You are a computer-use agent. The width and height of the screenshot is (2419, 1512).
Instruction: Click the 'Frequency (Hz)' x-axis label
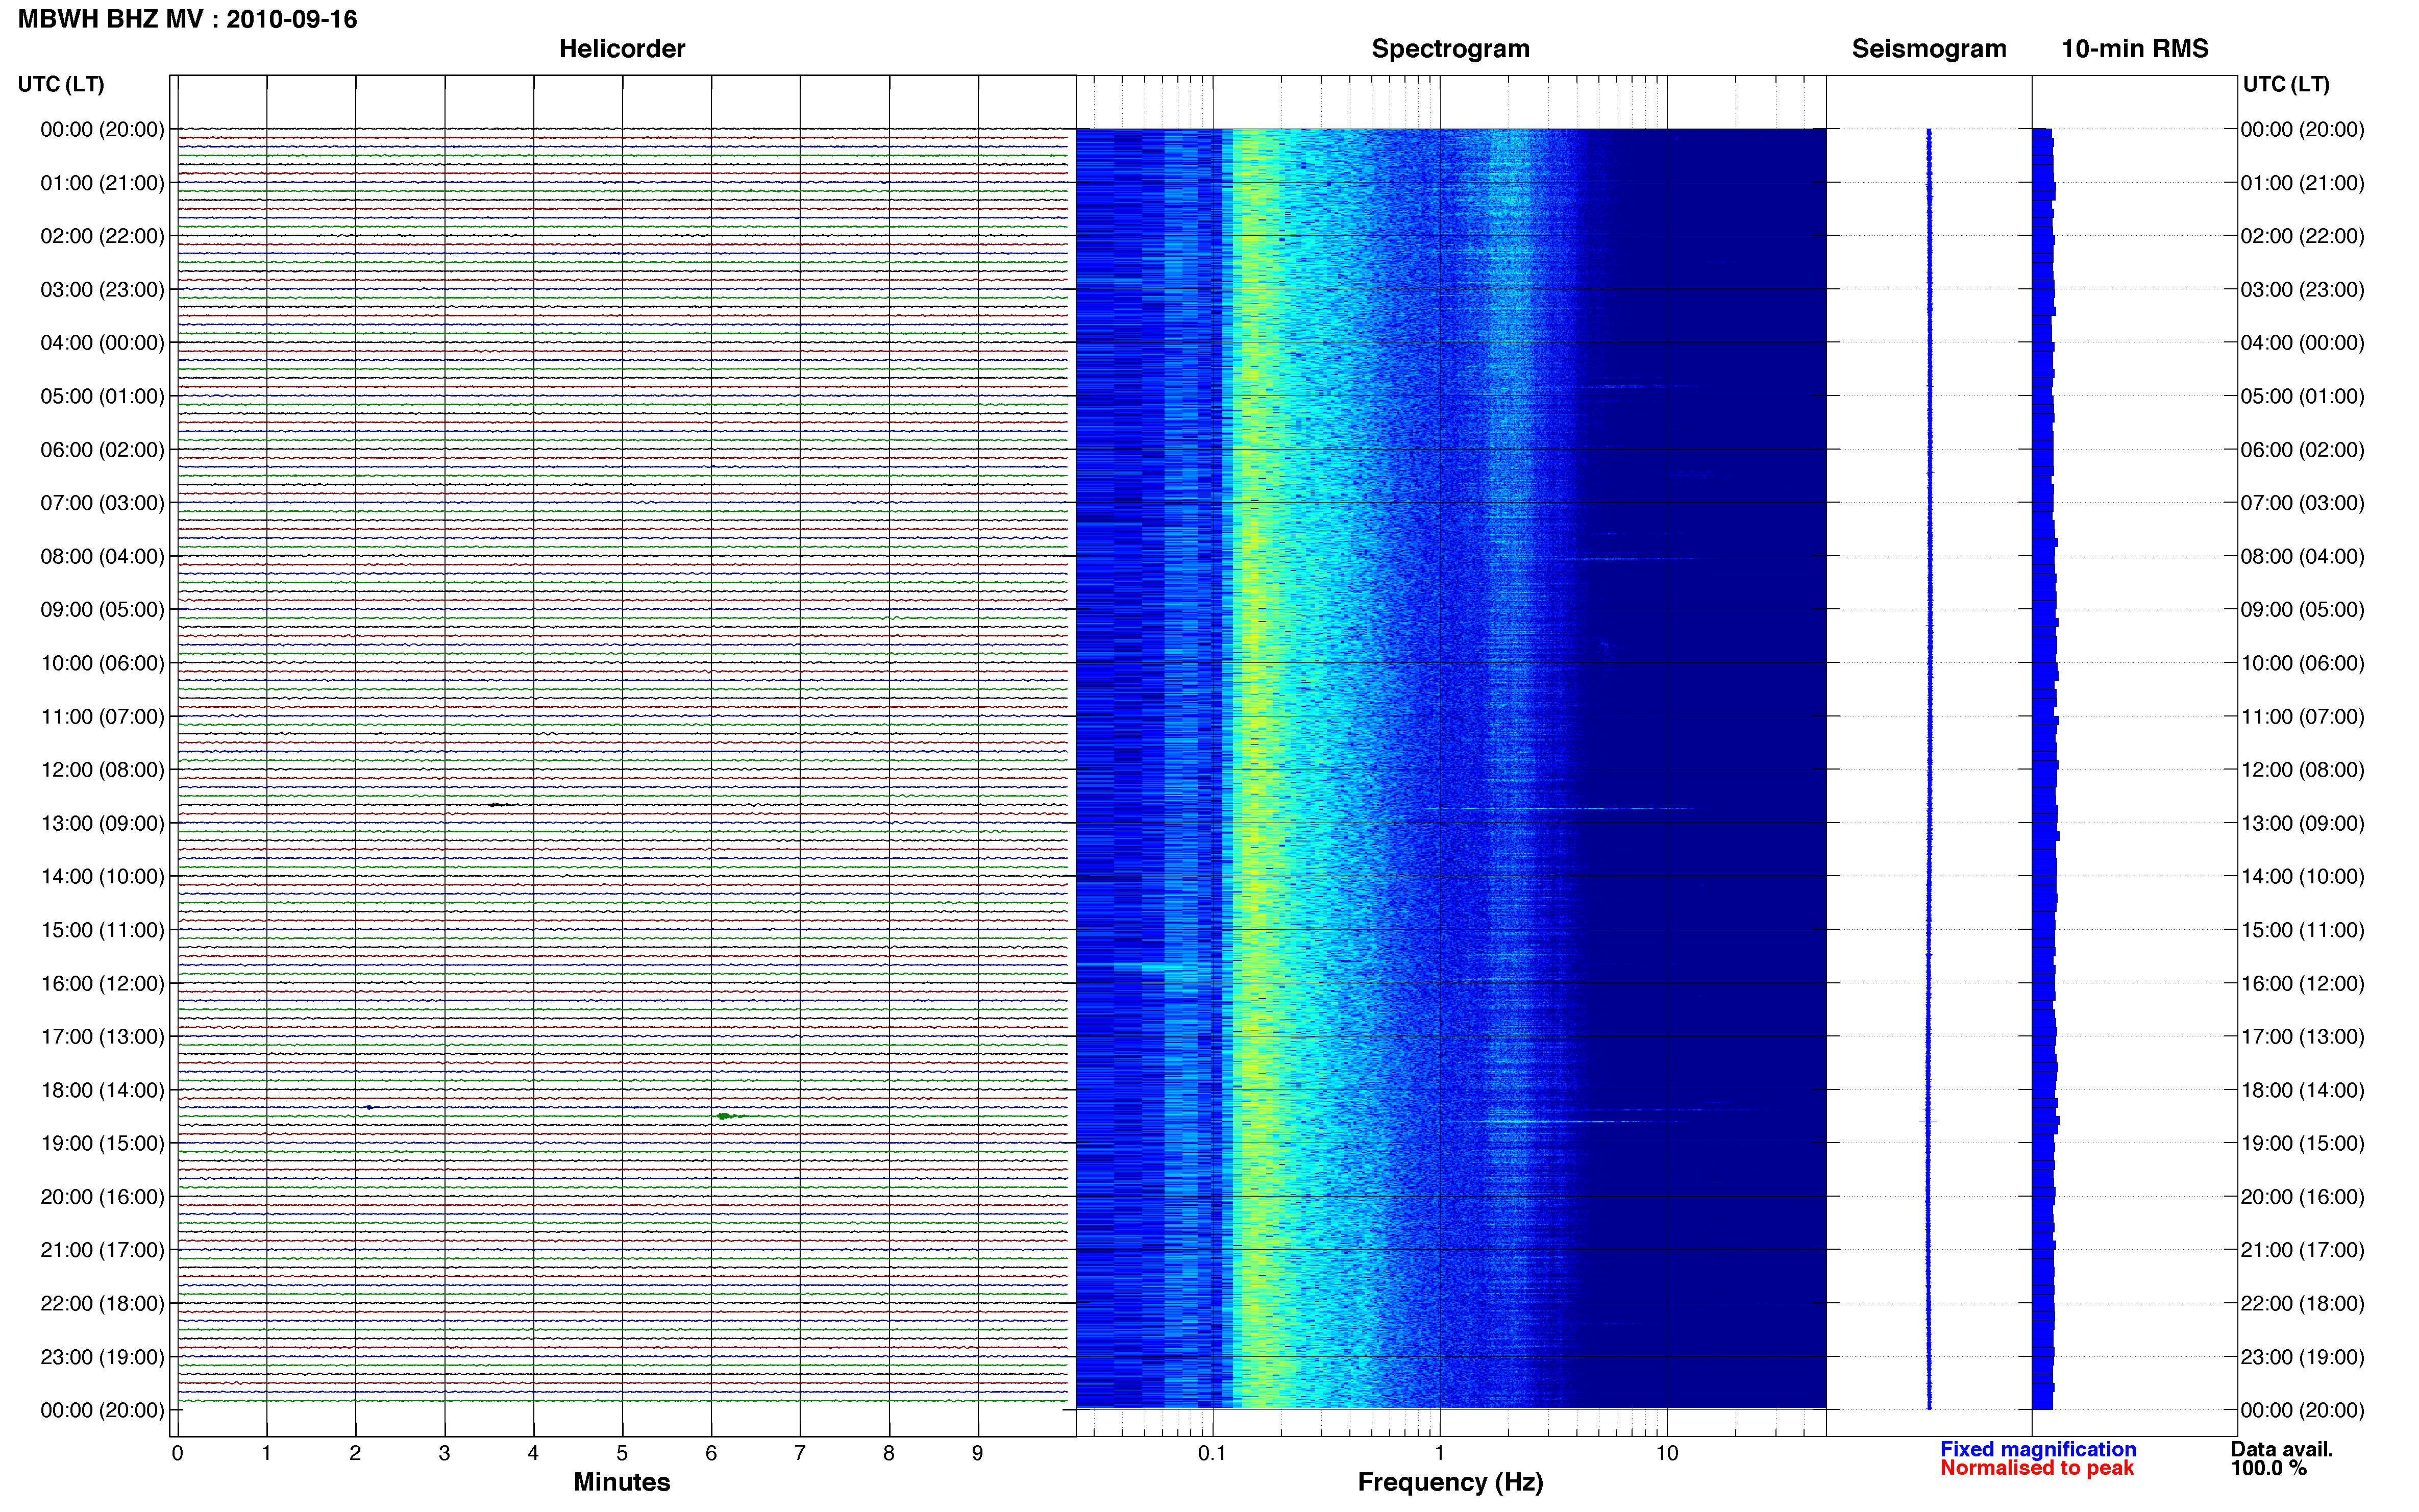[1450, 1482]
